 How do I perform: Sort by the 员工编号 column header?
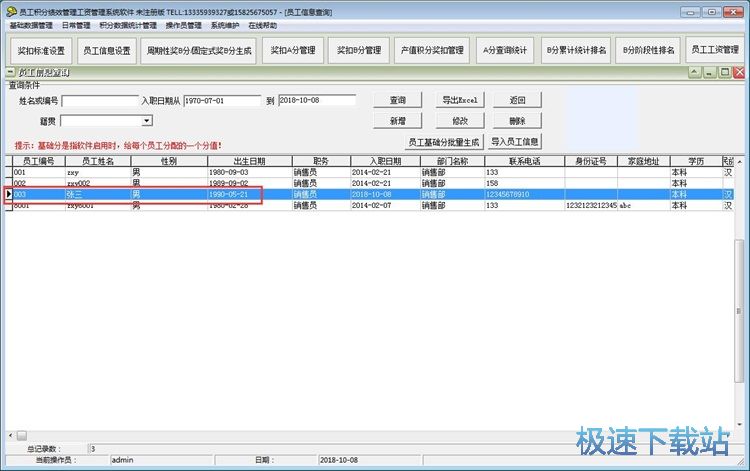[38, 161]
